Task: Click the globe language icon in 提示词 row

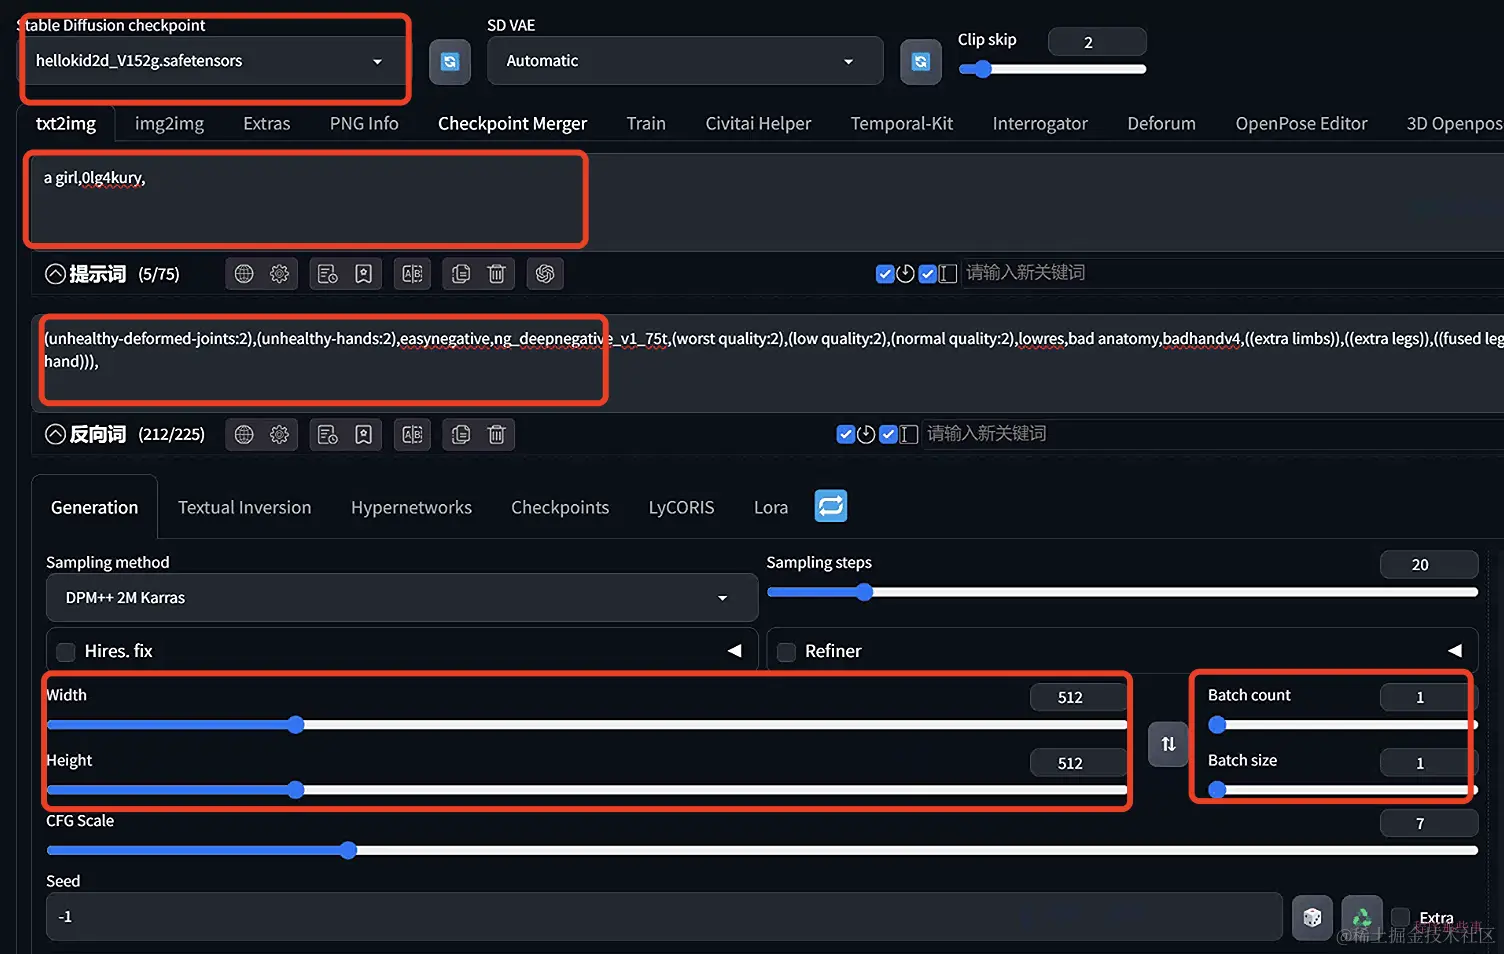Action: tap(244, 274)
